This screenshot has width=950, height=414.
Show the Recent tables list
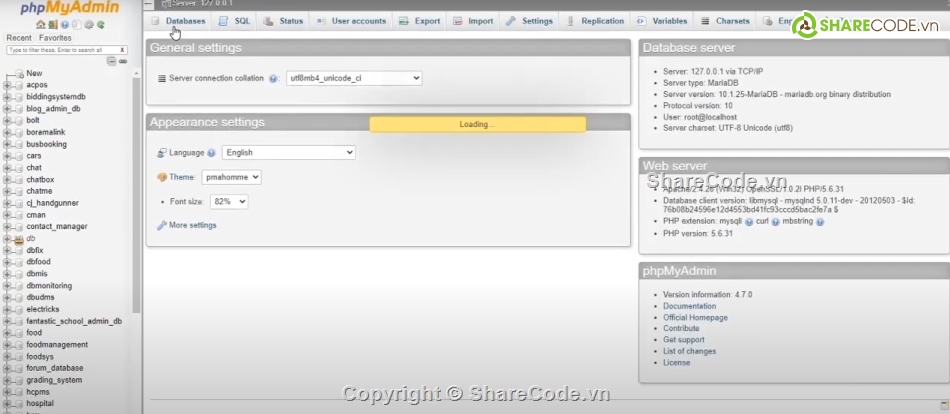click(19, 38)
